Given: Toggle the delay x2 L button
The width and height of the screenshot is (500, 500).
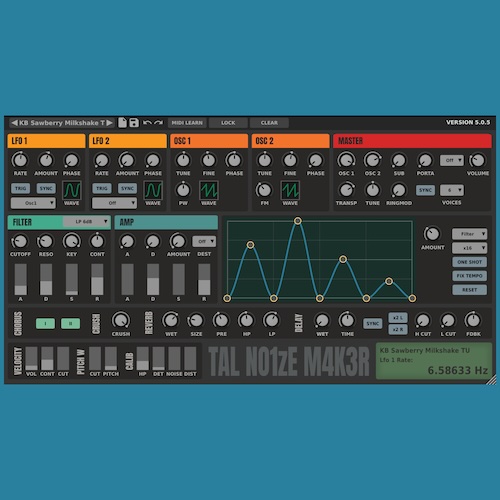Looking at the screenshot, I should pyautogui.click(x=398, y=318).
